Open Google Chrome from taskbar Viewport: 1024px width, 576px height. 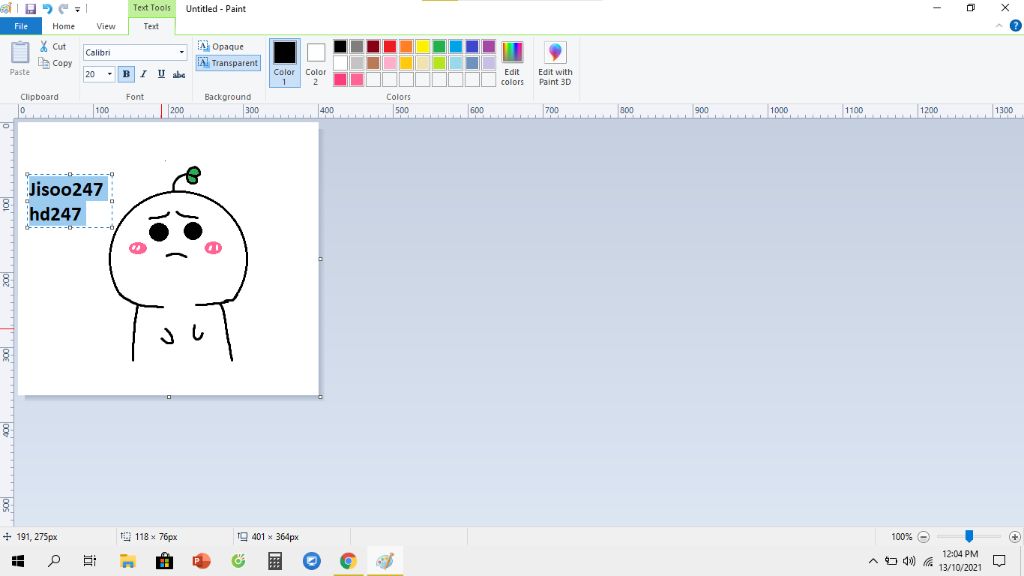pos(348,561)
